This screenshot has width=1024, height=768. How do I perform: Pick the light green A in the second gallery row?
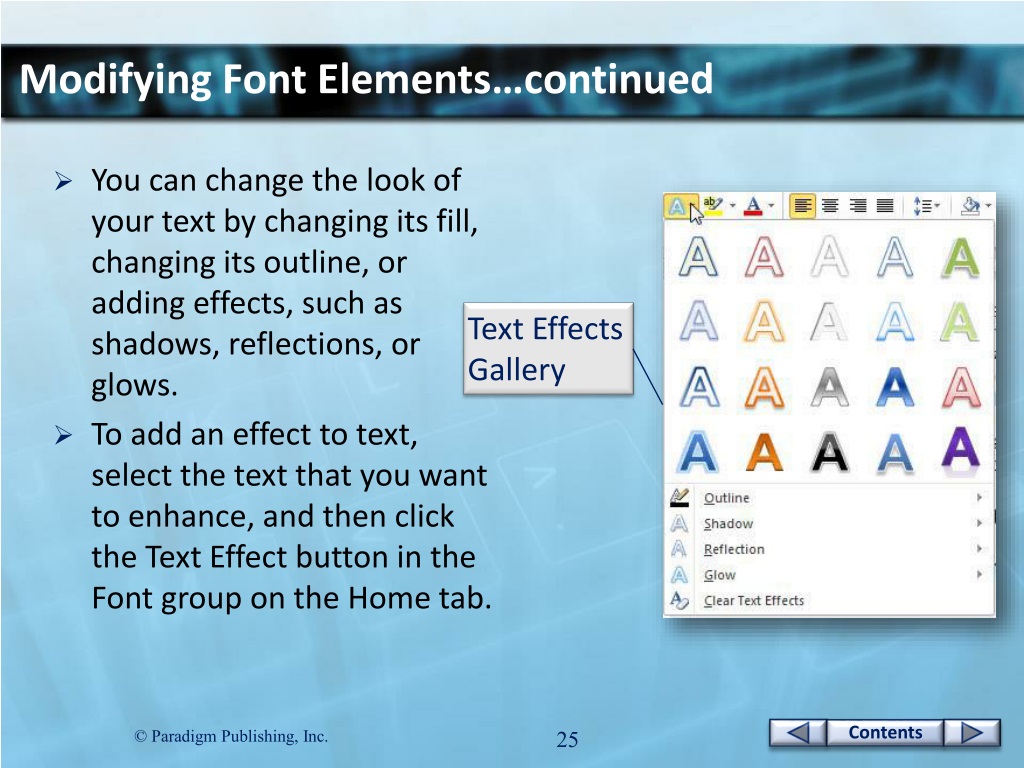tap(960, 321)
